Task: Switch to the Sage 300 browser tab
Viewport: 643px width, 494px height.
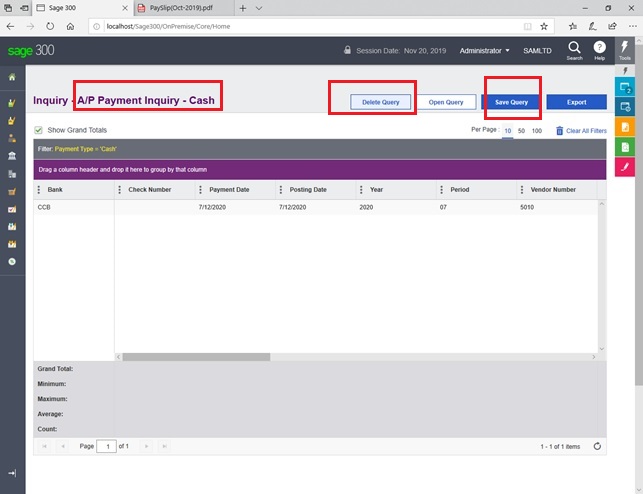Action: (x=82, y=8)
